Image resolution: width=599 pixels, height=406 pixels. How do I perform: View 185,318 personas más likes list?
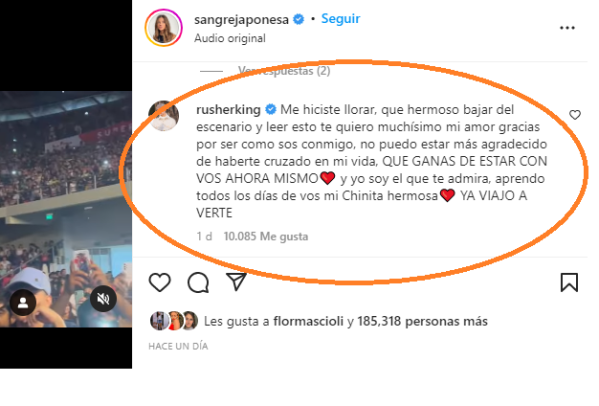423,321
